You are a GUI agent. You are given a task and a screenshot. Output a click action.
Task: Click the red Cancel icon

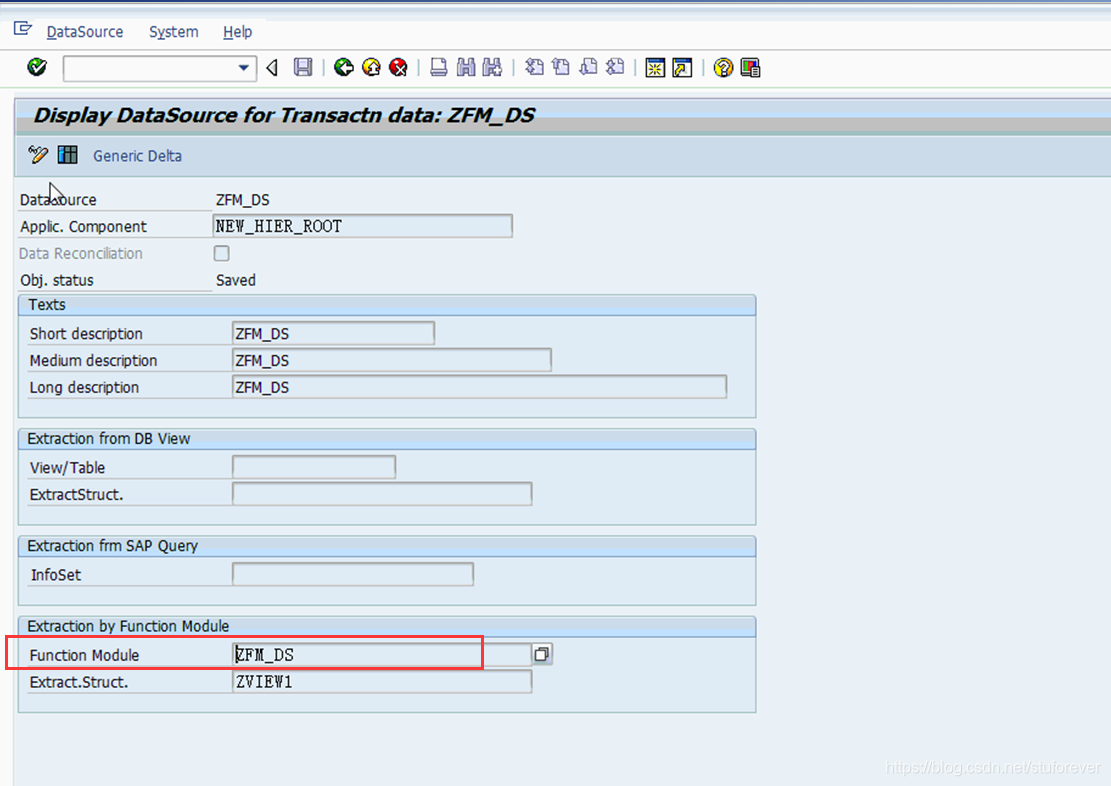tap(398, 67)
